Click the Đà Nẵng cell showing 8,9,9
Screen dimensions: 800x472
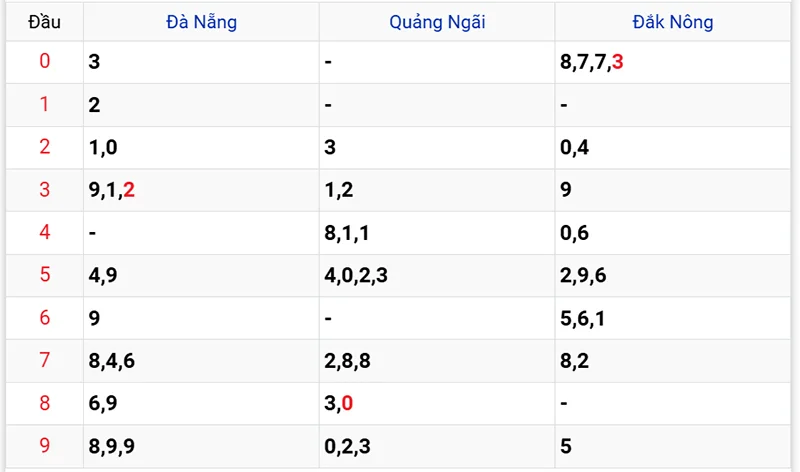pos(113,446)
